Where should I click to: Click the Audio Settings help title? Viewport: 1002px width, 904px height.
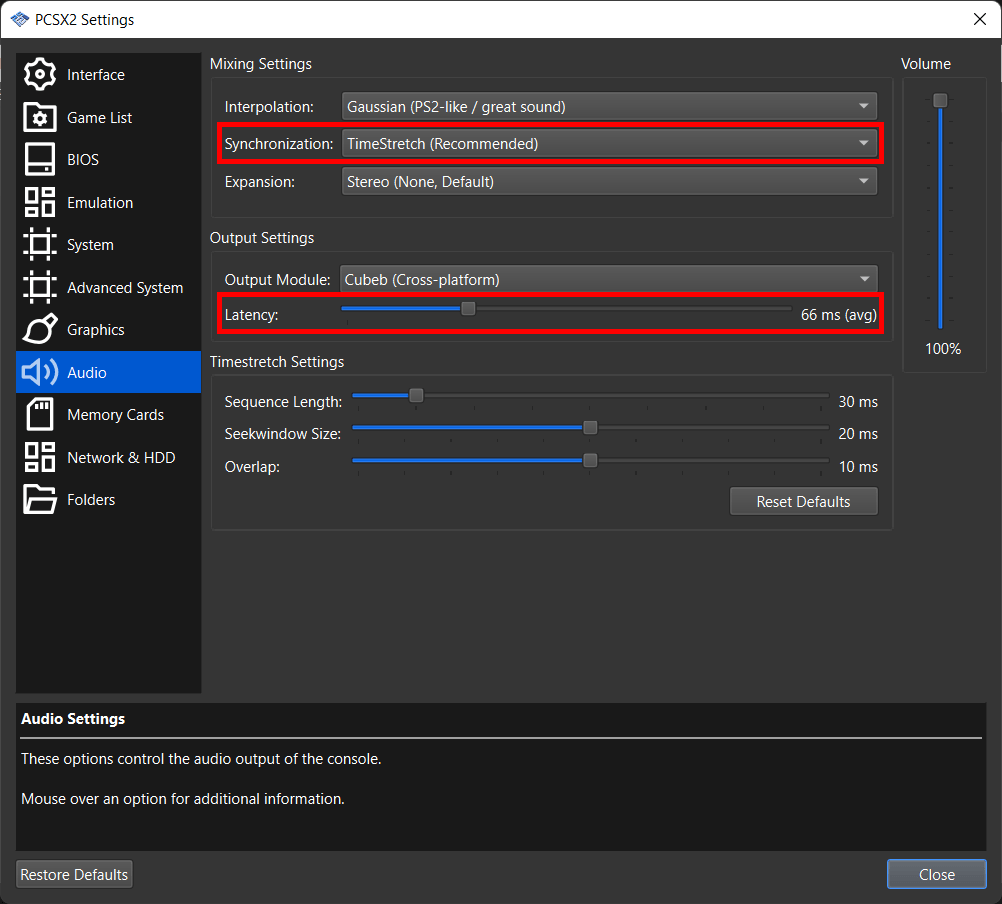coord(73,719)
